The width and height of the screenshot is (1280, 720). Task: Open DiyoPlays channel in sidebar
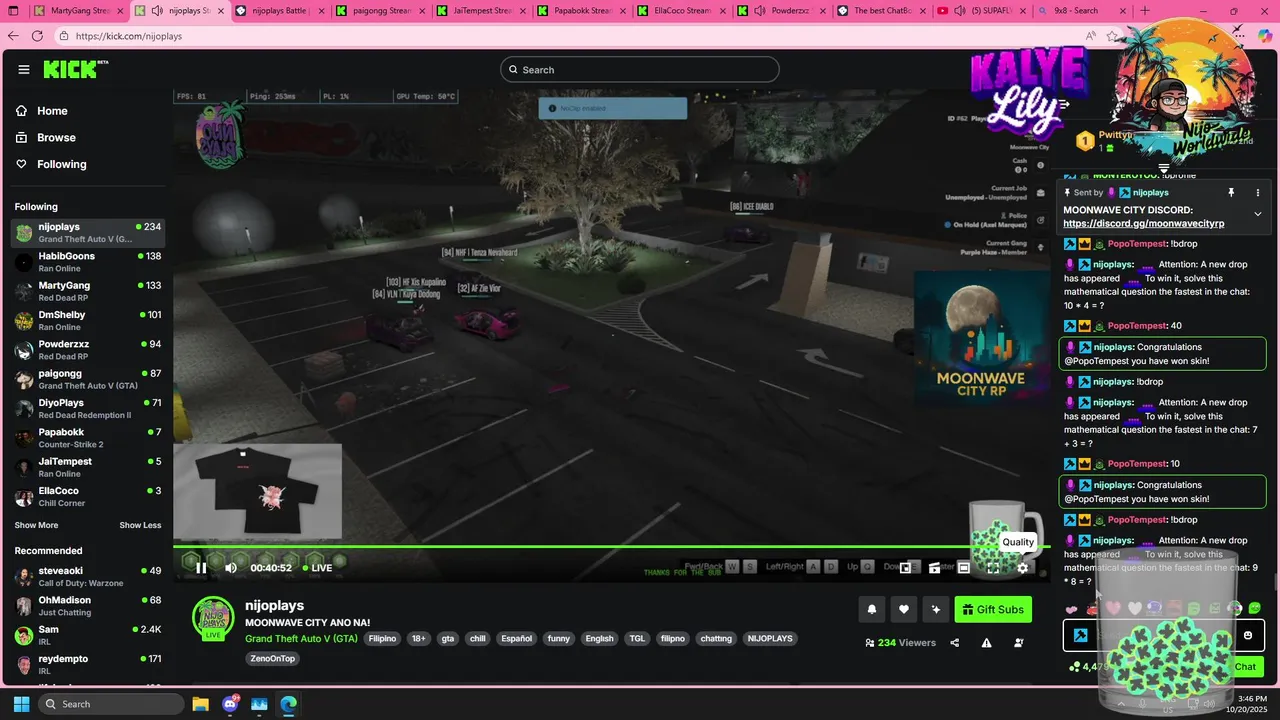click(88, 408)
